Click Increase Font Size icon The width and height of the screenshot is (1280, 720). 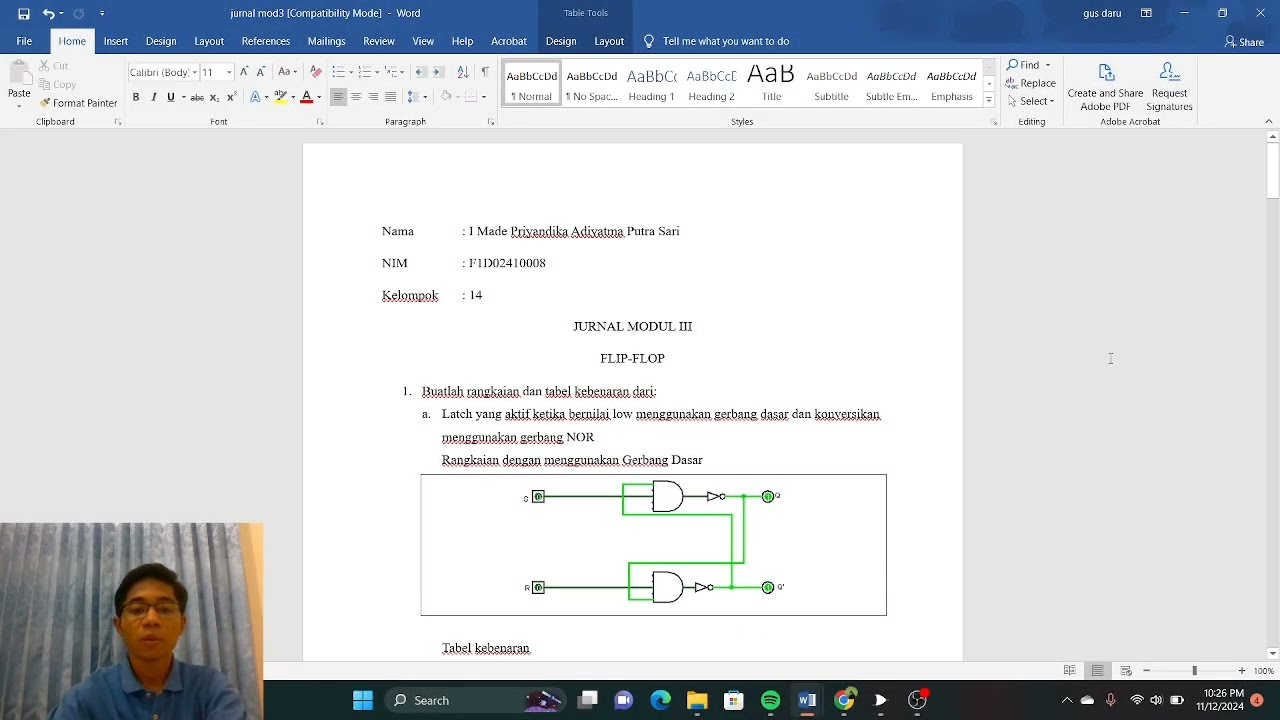point(244,72)
